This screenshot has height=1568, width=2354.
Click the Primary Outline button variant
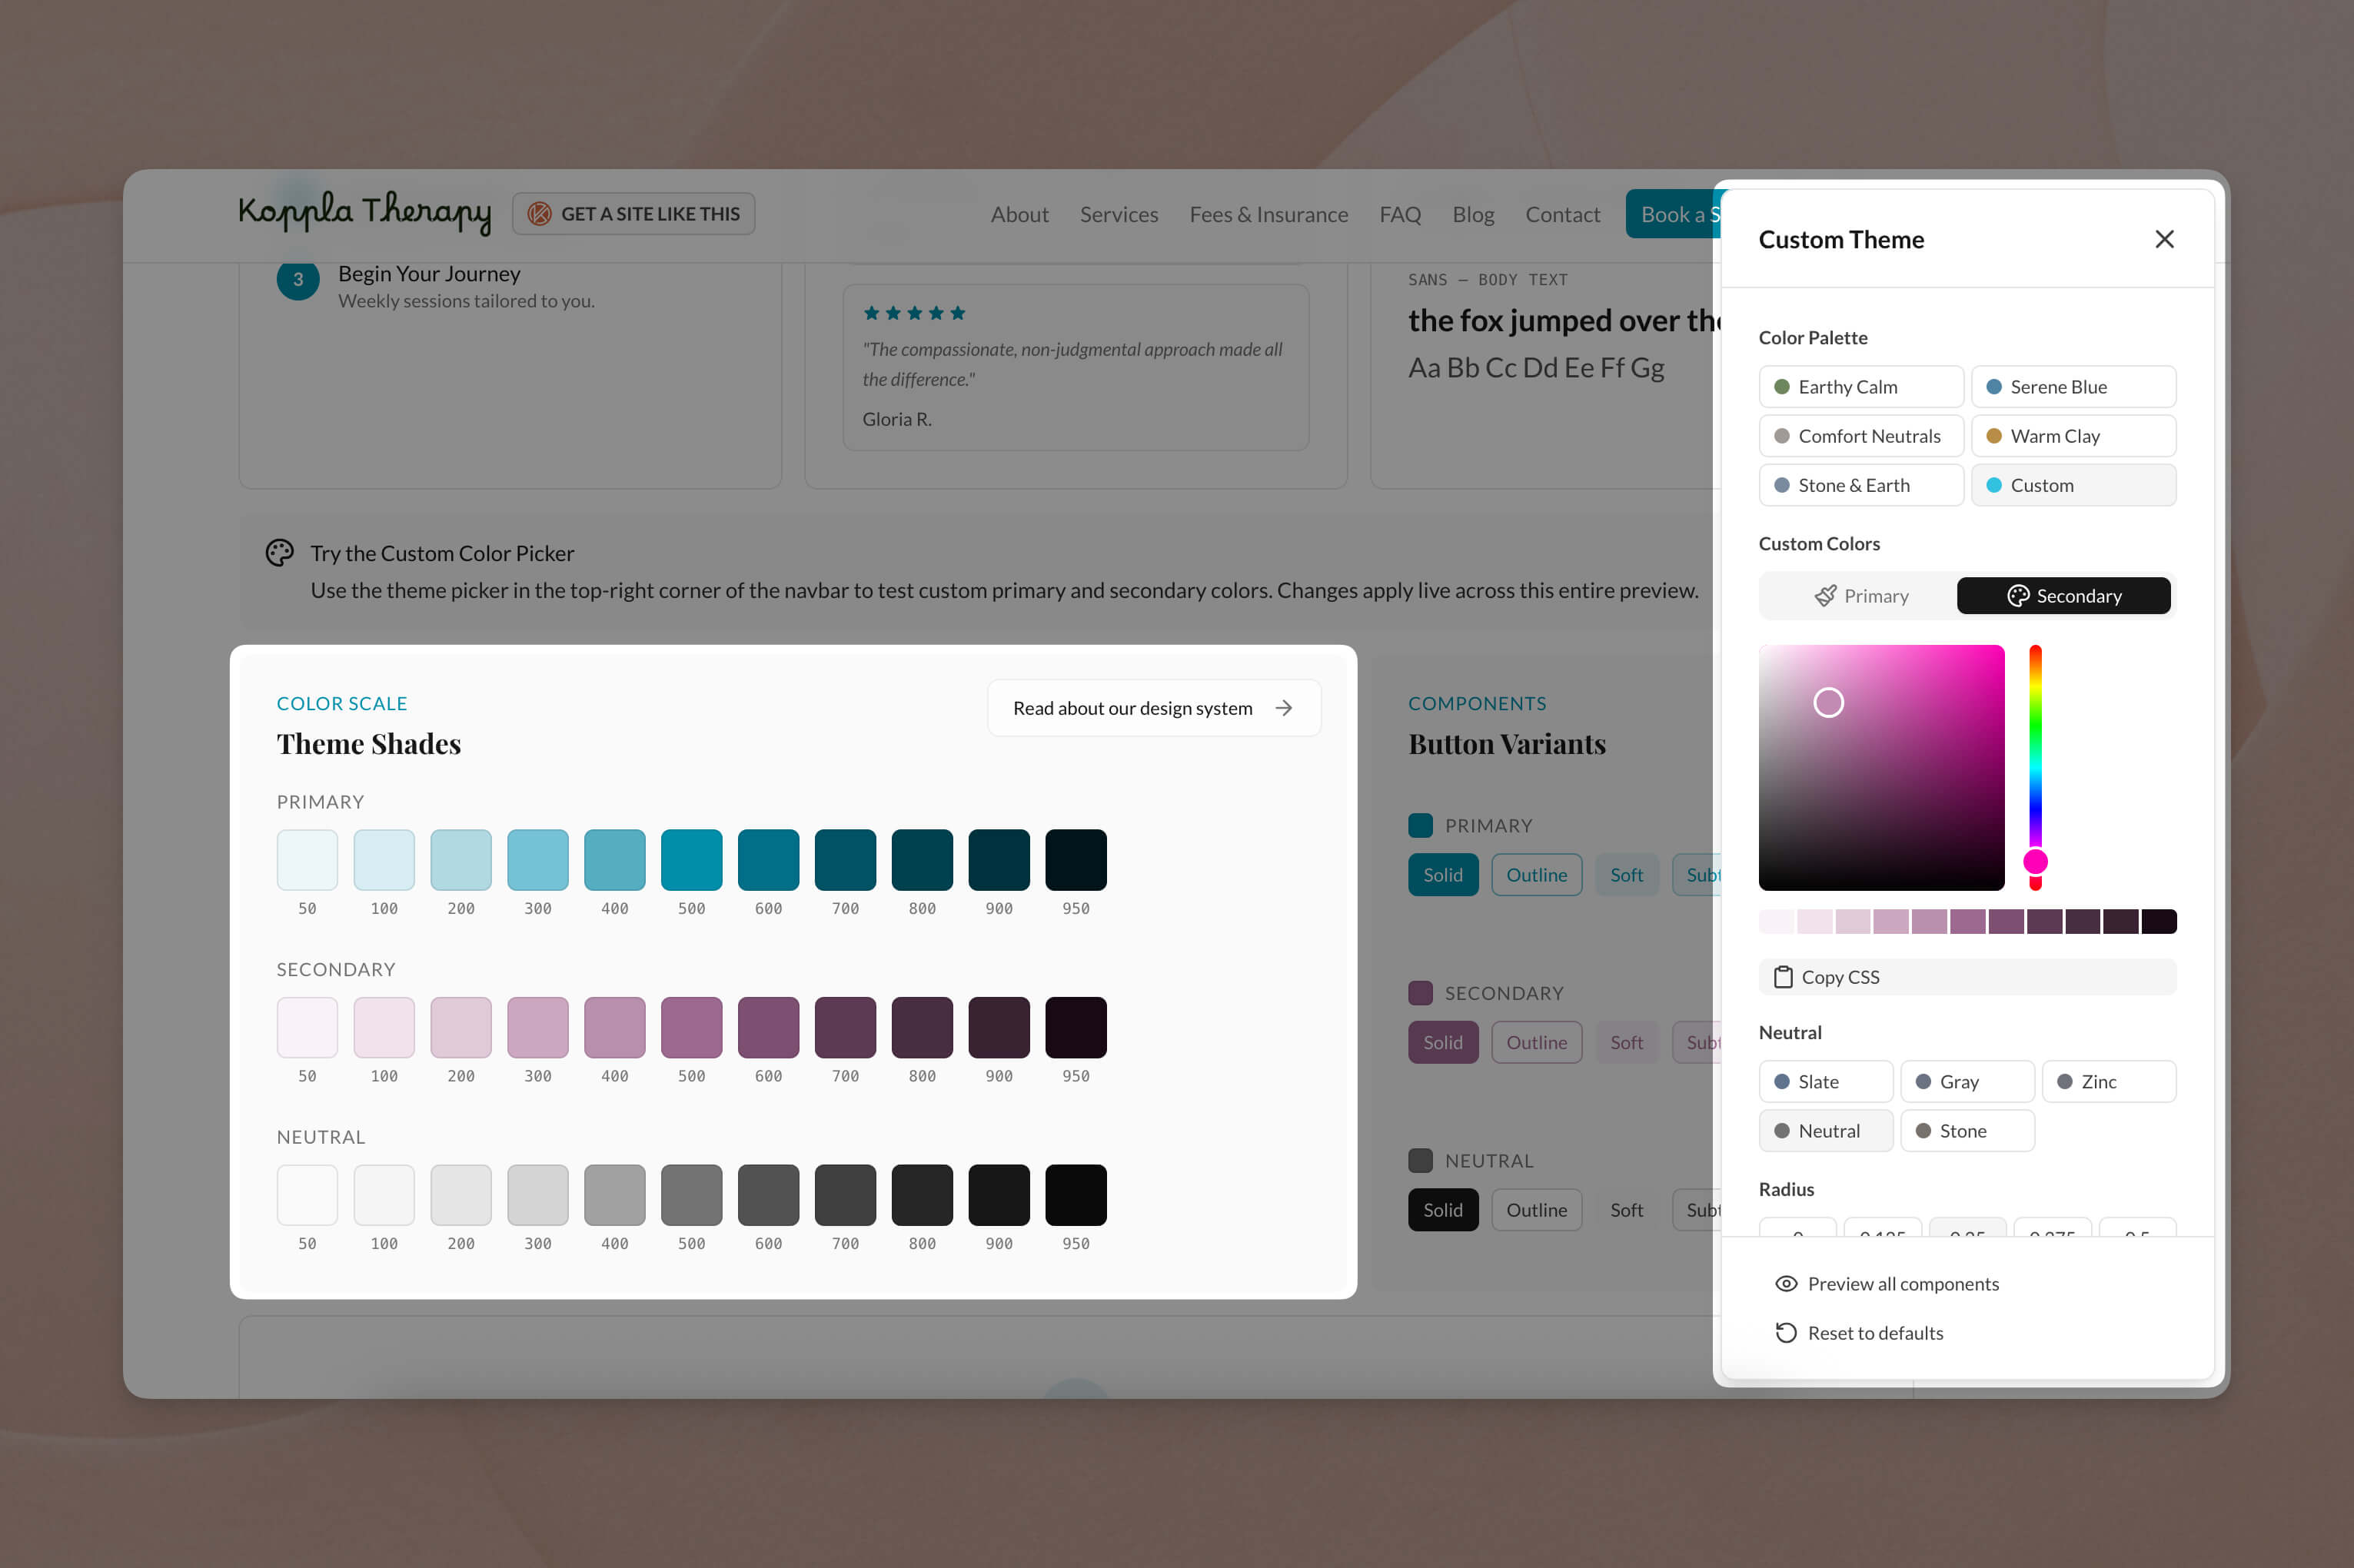(x=1536, y=875)
